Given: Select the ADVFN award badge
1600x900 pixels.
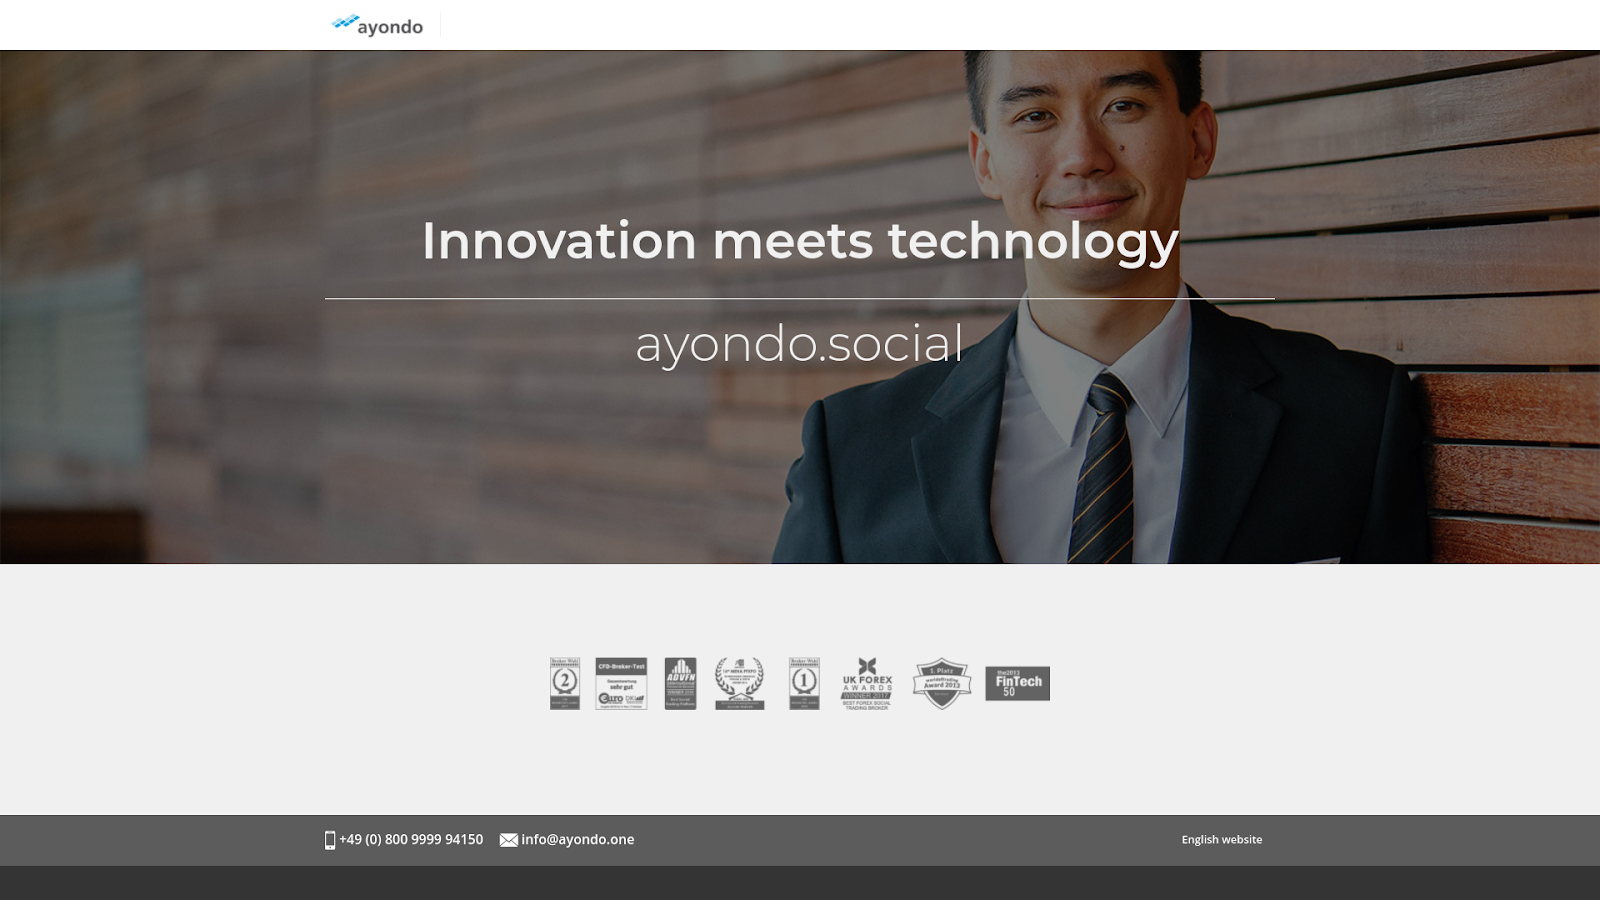Looking at the screenshot, I should pyautogui.click(x=681, y=684).
